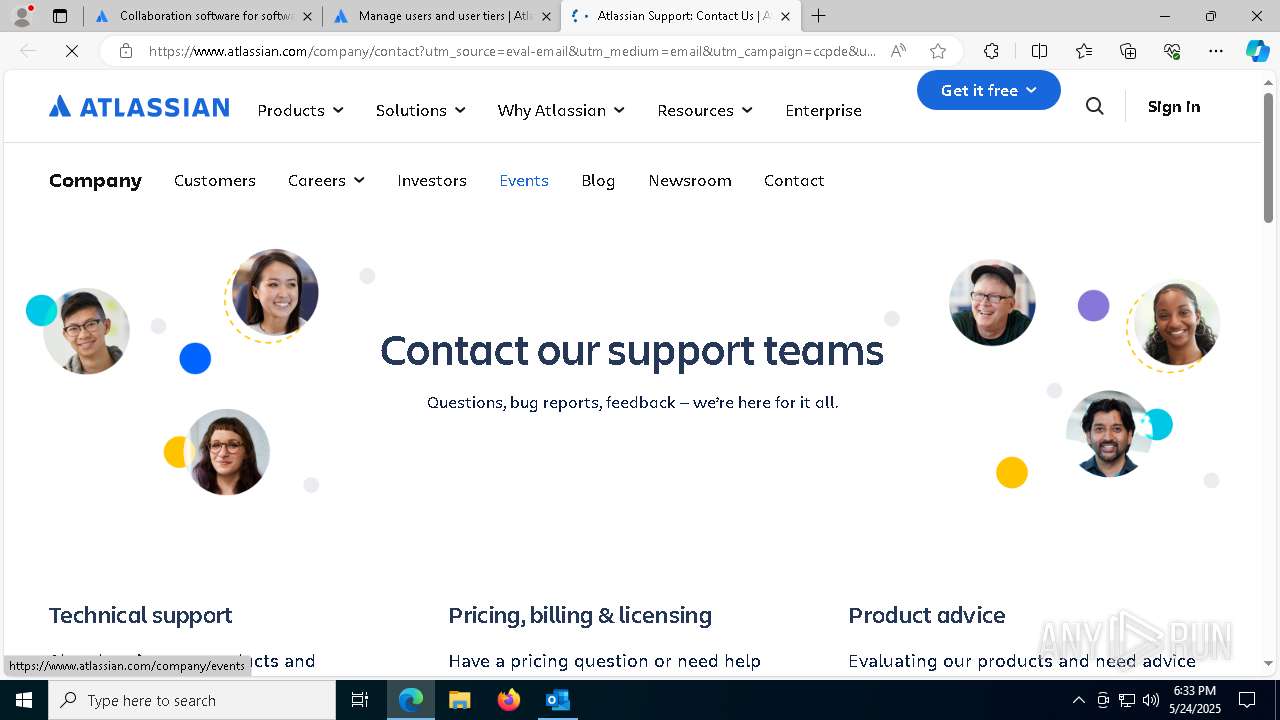Image resolution: width=1280 pixels, height=720 pixels.
Task: Click Pricing, billing & licensing heading
Action: (580, 615)
